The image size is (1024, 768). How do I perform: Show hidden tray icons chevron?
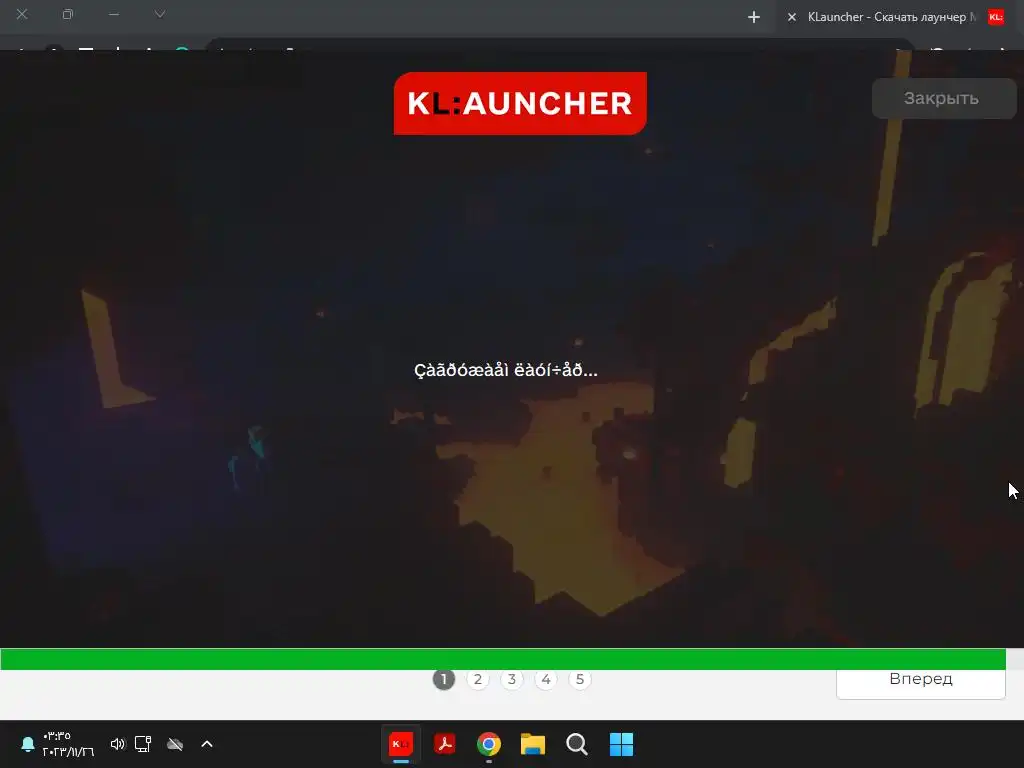[x=207, y=744]
